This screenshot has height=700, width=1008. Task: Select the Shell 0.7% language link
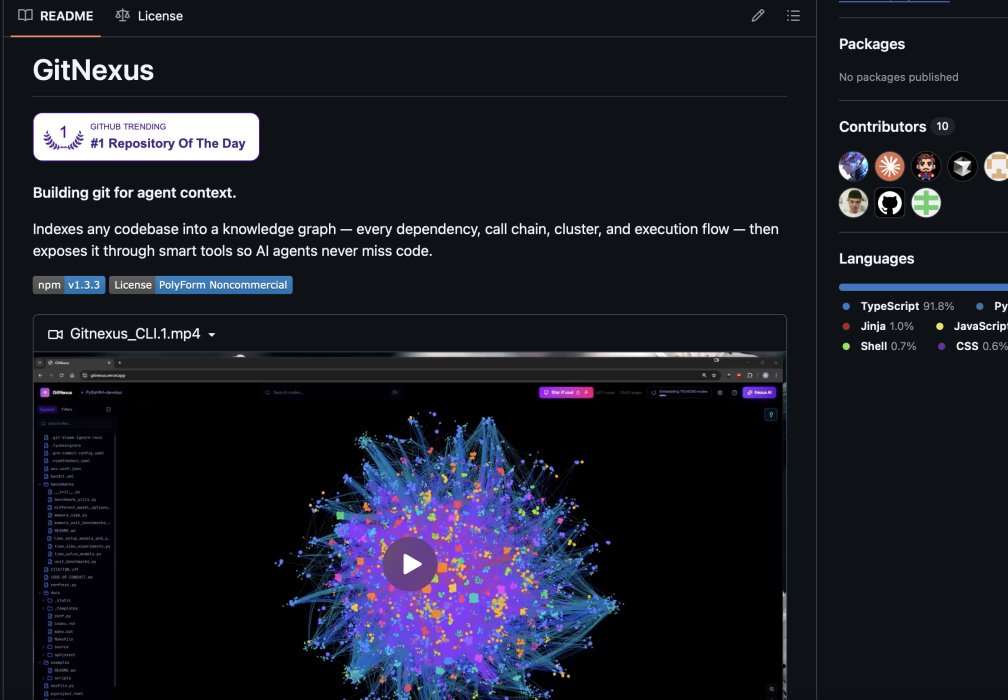(x=879, y=346)
